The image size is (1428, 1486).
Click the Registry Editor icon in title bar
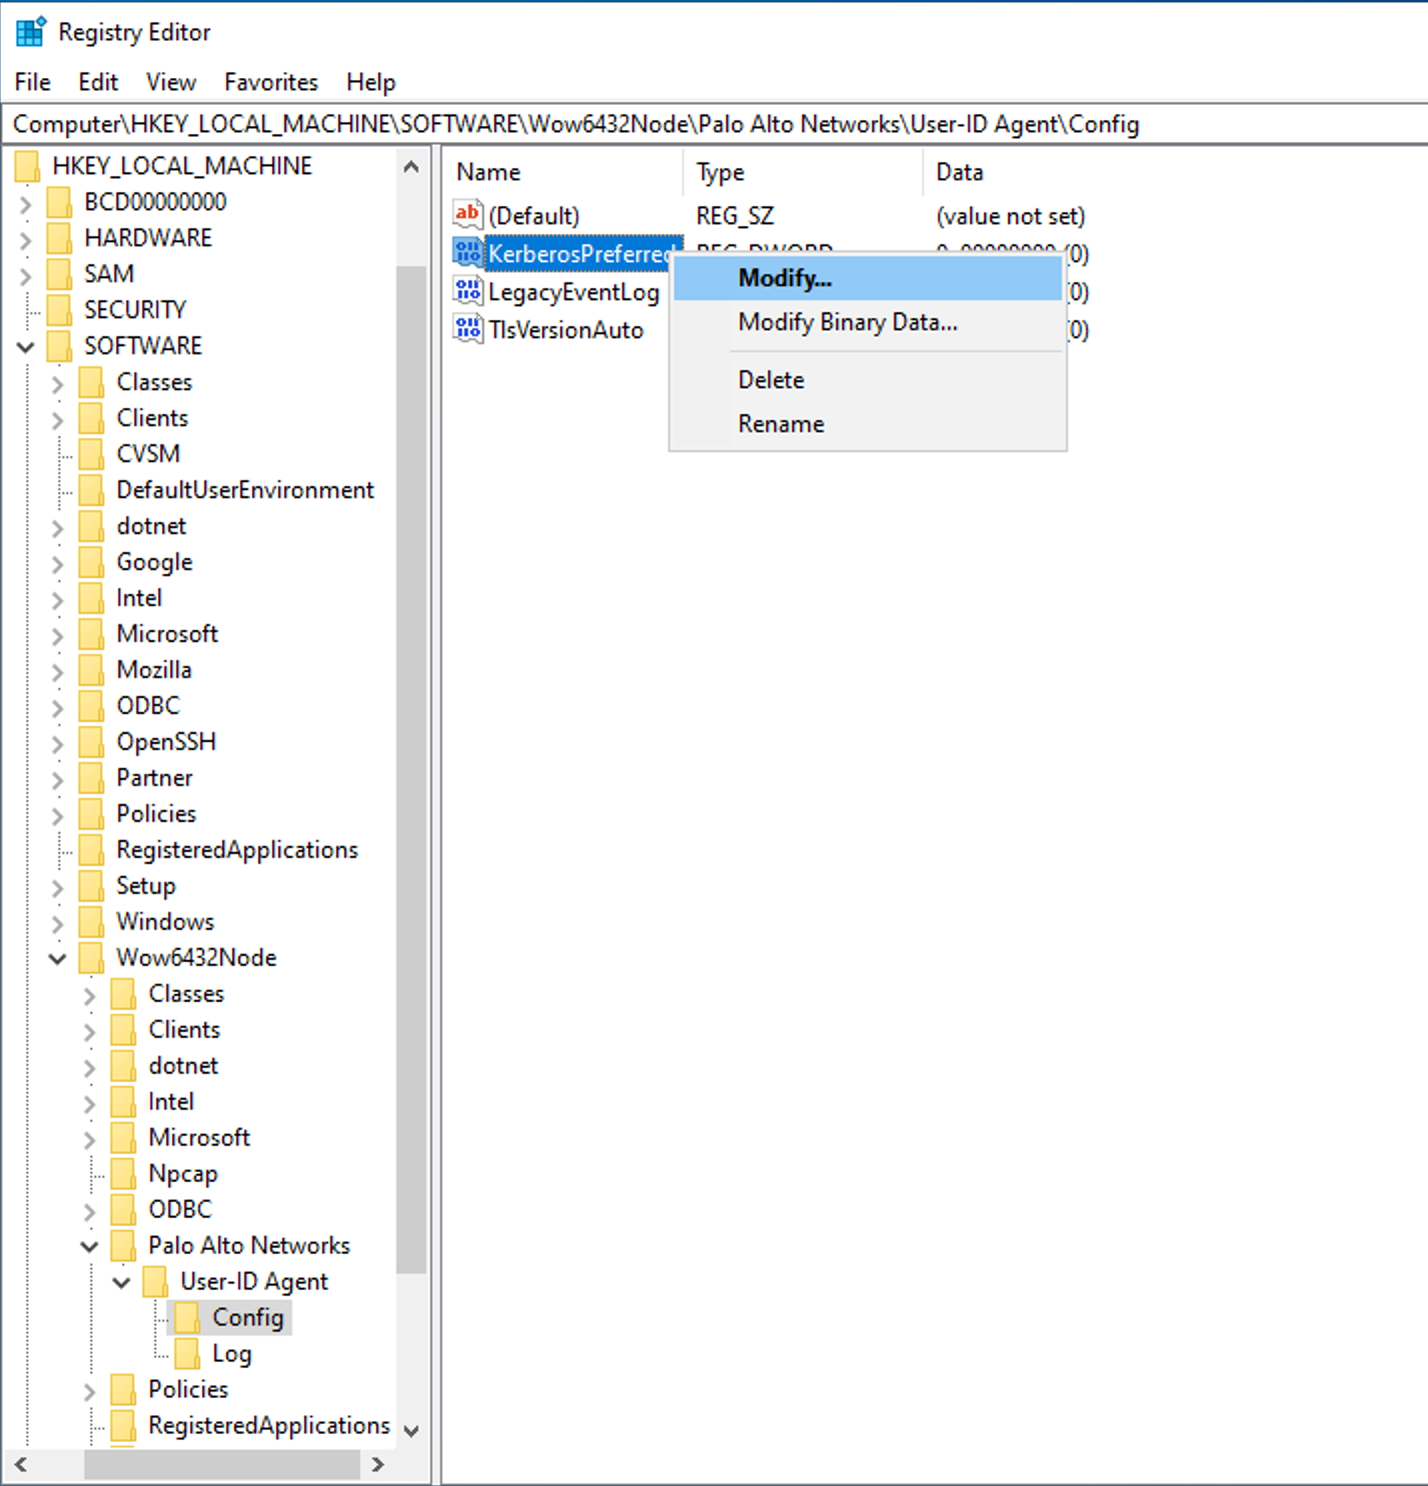tap(29, 31)
